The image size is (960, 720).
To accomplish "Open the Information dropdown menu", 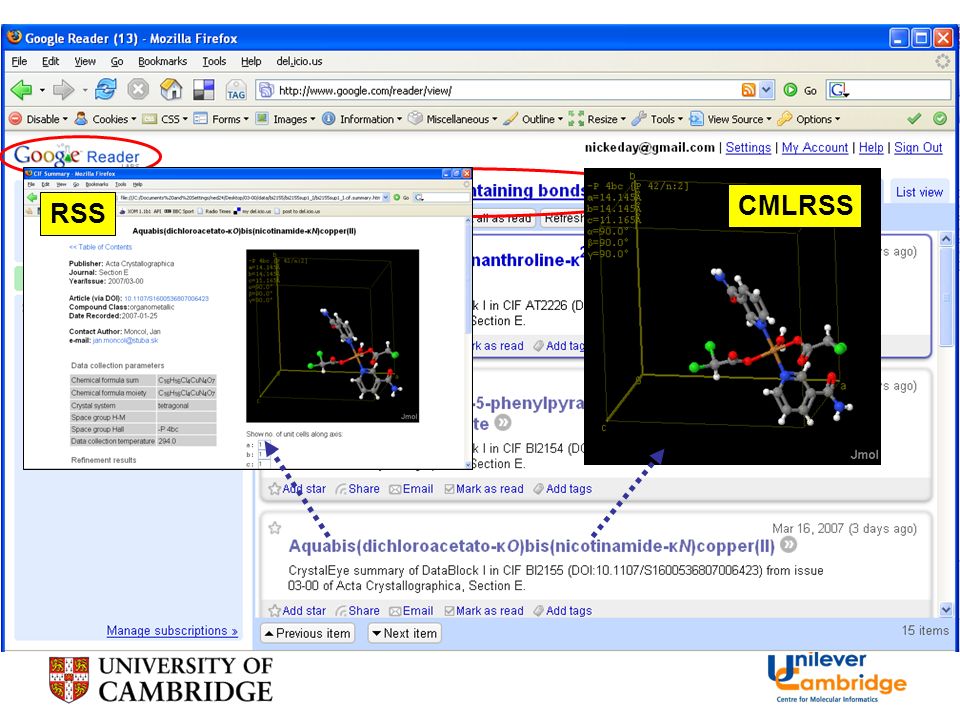I will [362, 119].
